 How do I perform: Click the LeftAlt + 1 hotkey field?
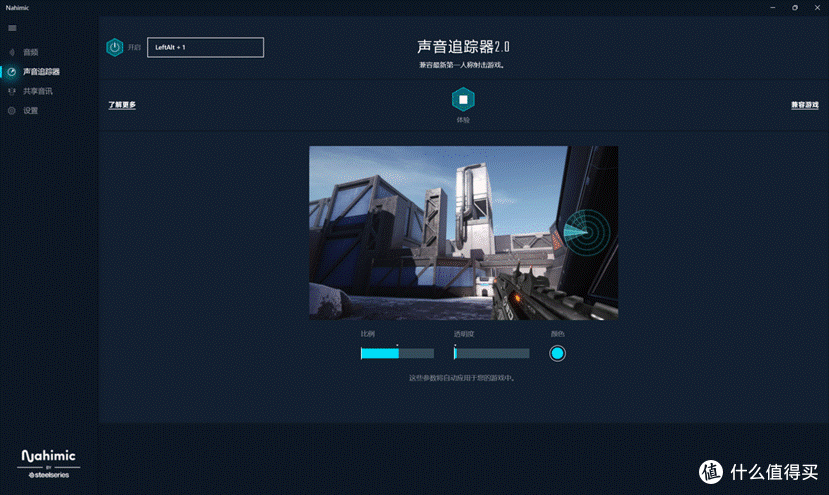[206, 48]
